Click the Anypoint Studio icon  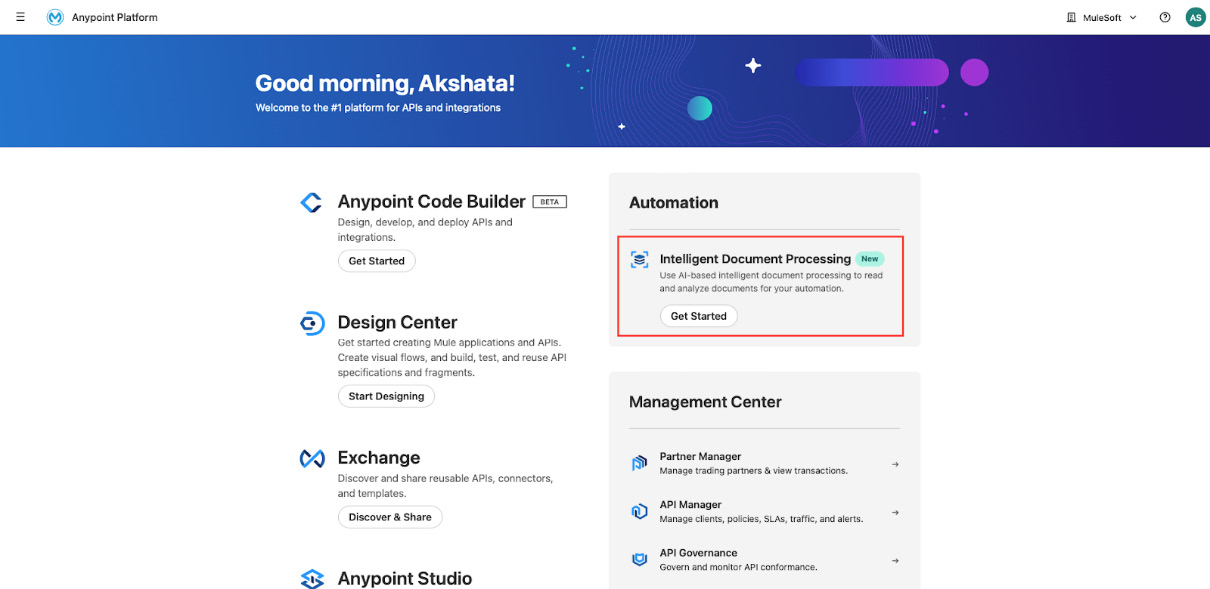[x=312, y=579]
